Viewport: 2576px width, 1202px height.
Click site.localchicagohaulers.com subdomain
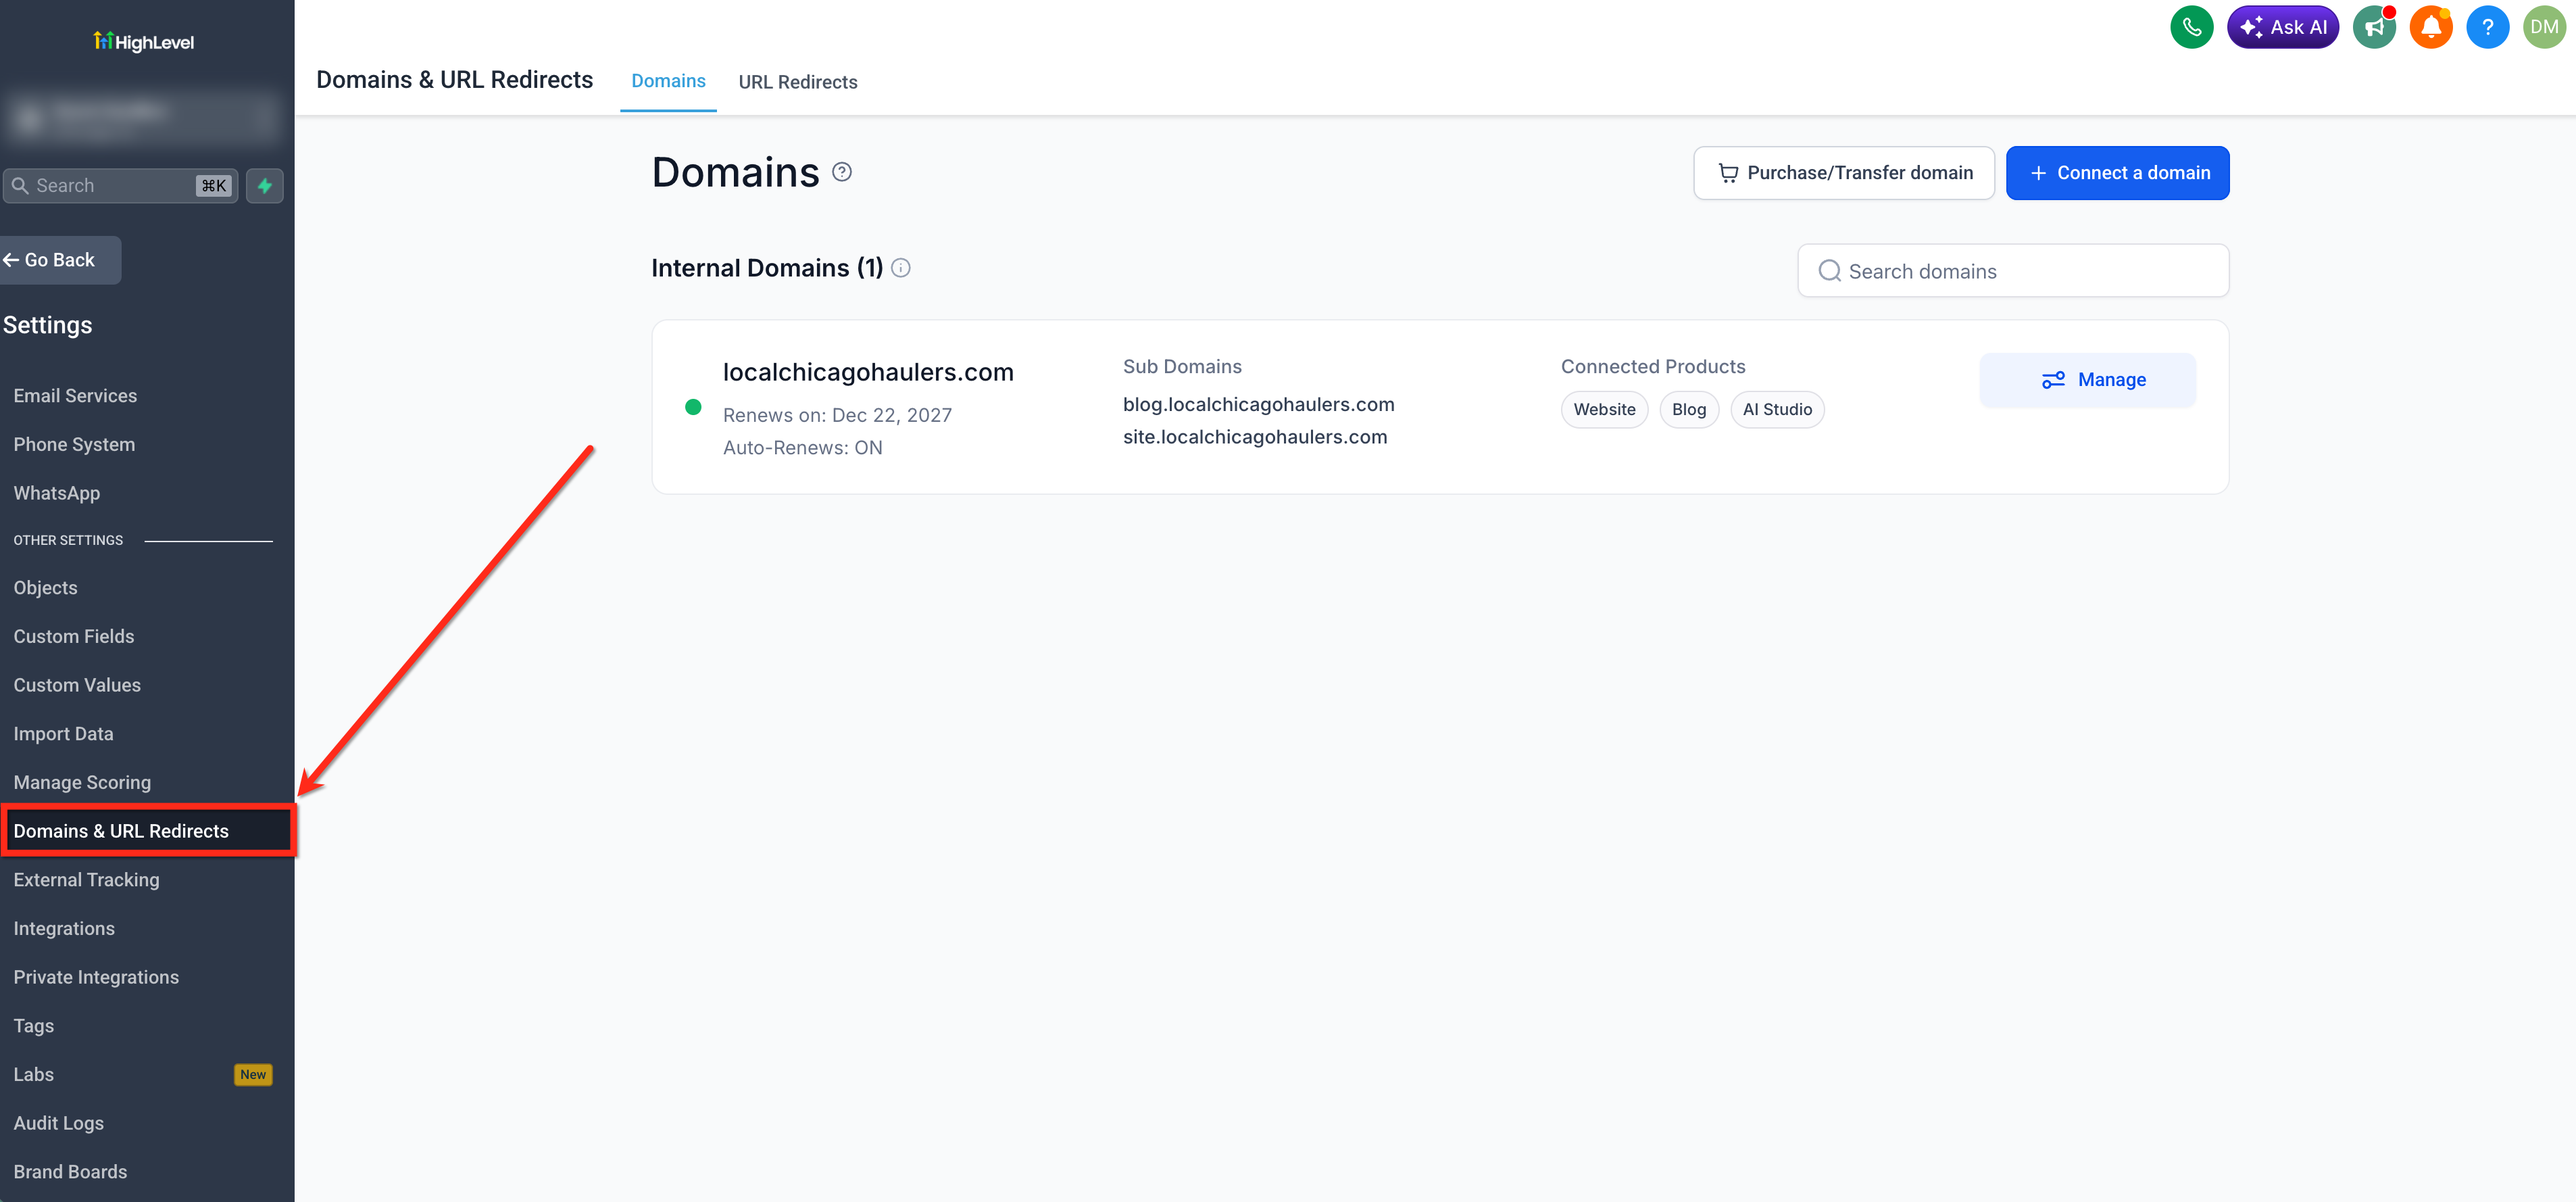(x=1255, y=437)
